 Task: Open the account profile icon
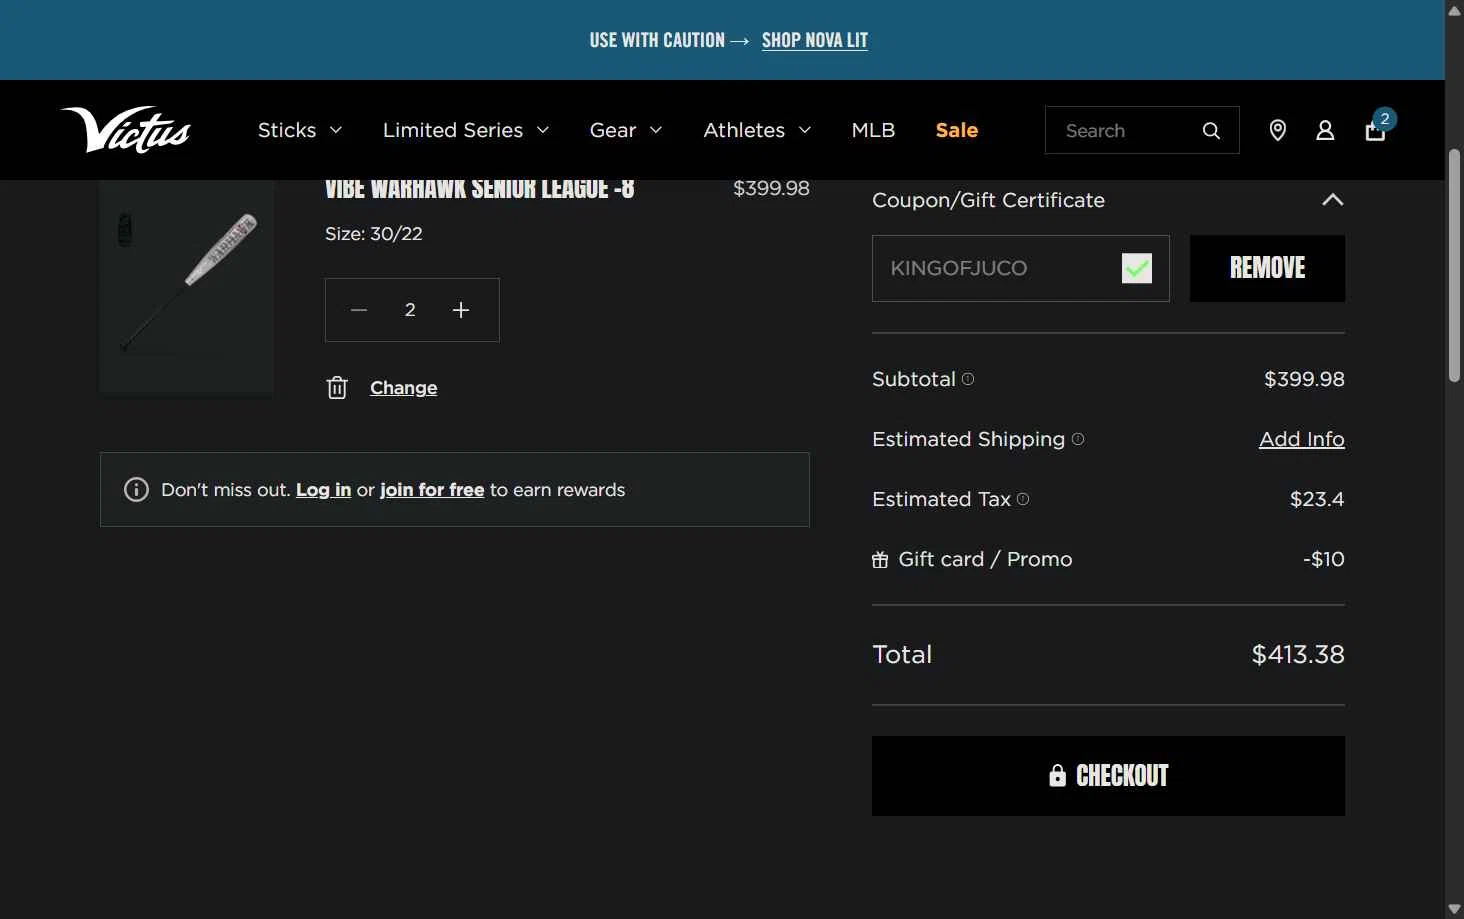[x=1325, y=130]
